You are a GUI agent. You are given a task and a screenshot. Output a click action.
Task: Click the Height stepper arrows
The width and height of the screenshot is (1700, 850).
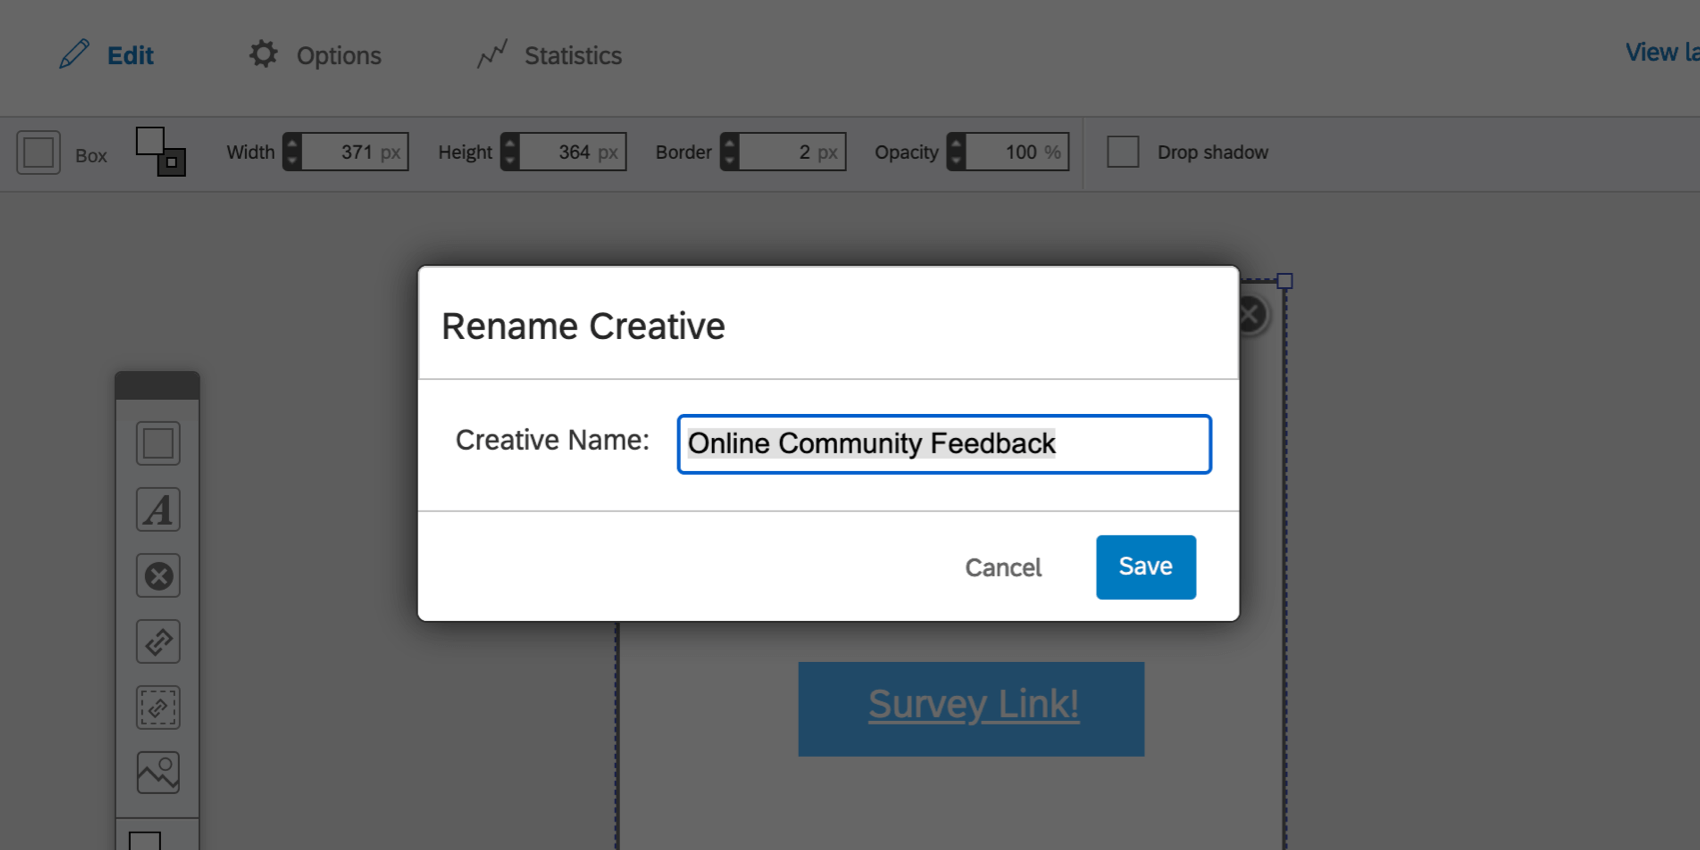coord(510,152)
